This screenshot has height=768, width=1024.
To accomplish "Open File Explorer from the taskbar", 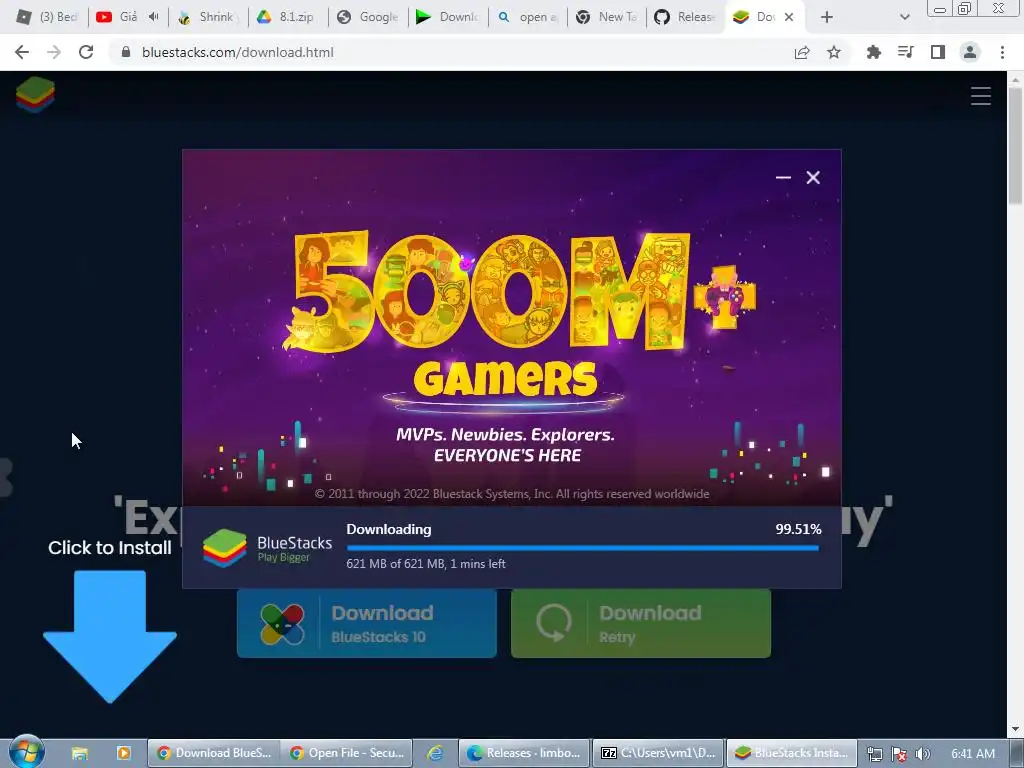I will 80,753.
